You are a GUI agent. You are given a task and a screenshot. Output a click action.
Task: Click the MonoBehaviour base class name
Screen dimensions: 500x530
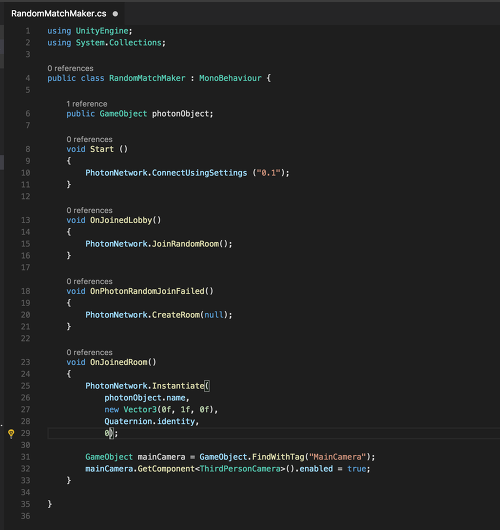tap(230, 78)
